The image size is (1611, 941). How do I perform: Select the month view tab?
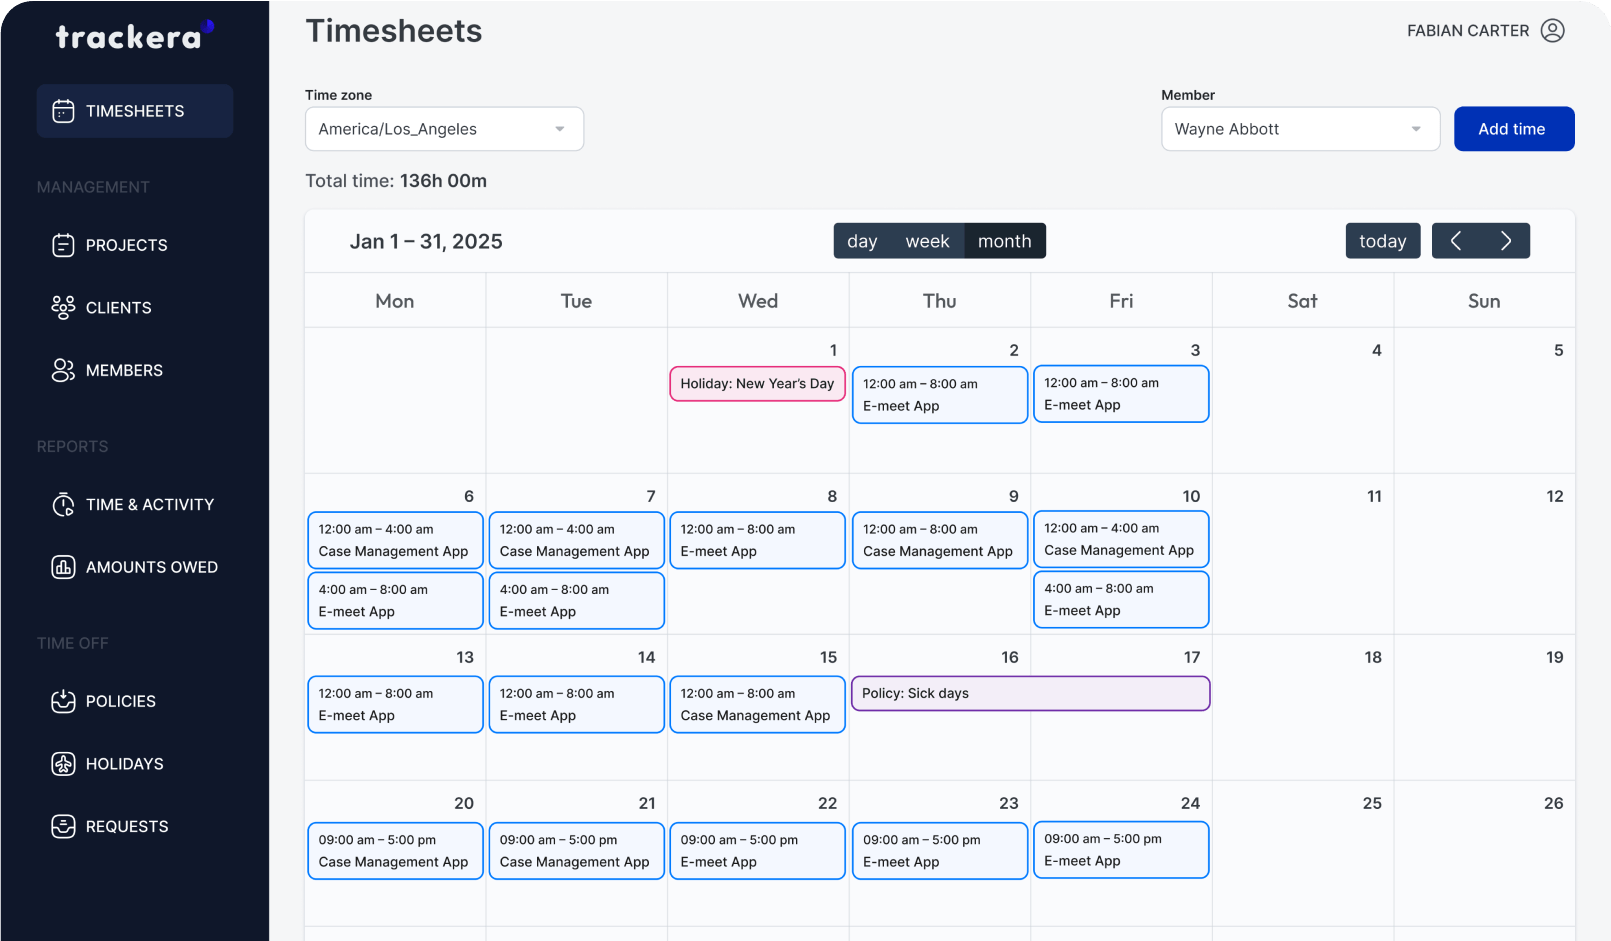[1004, 240]
